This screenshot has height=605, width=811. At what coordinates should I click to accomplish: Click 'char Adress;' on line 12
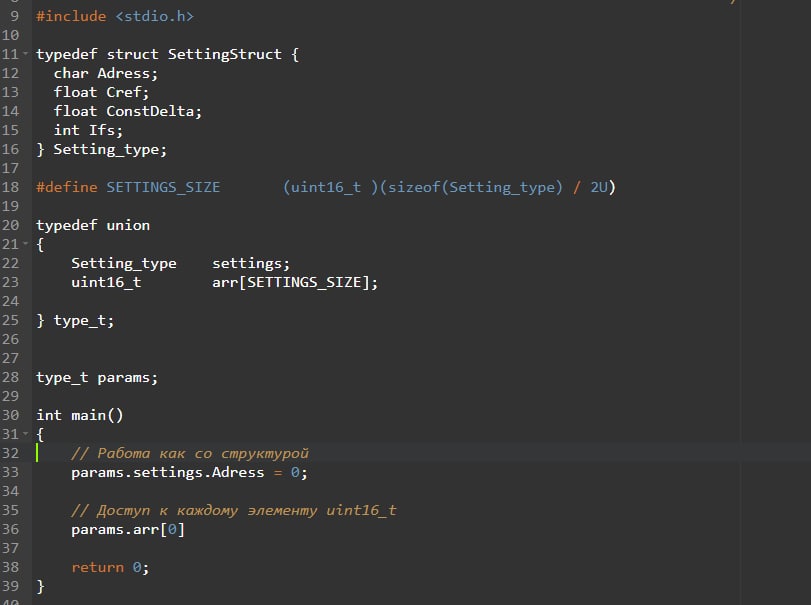[106, 73]
